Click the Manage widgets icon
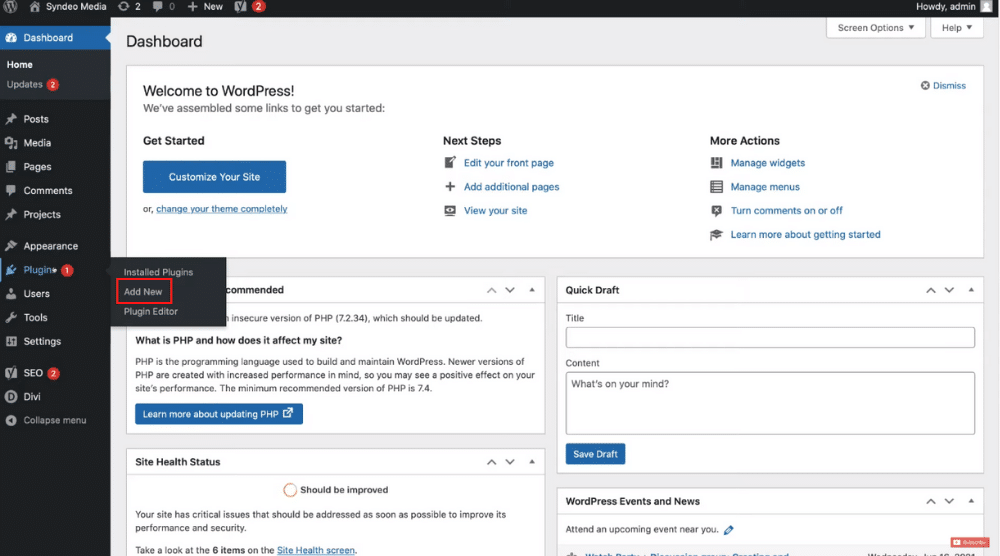This screenshot has height=556, width=1000. [x=716, y=163]
